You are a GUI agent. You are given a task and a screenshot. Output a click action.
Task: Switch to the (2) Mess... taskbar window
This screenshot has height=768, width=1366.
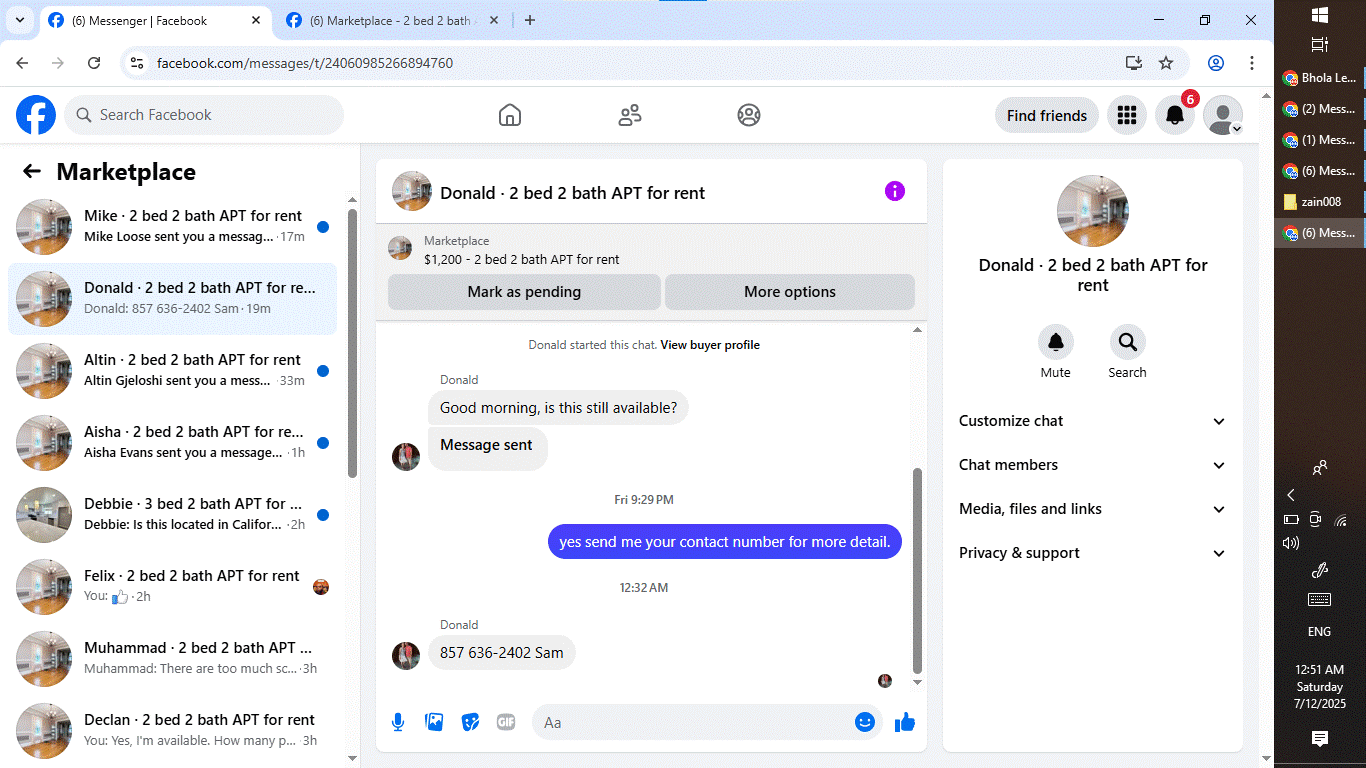(x=1319, y=109)
